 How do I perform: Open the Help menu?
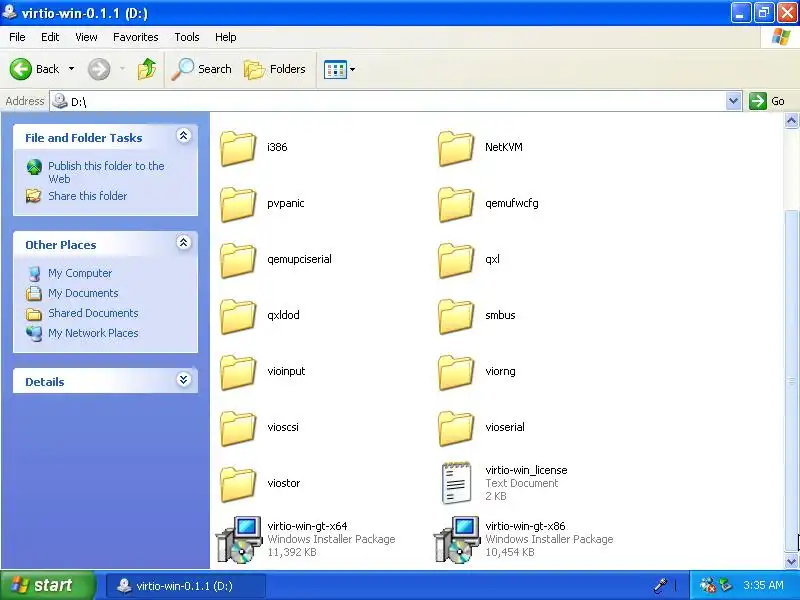226,37
